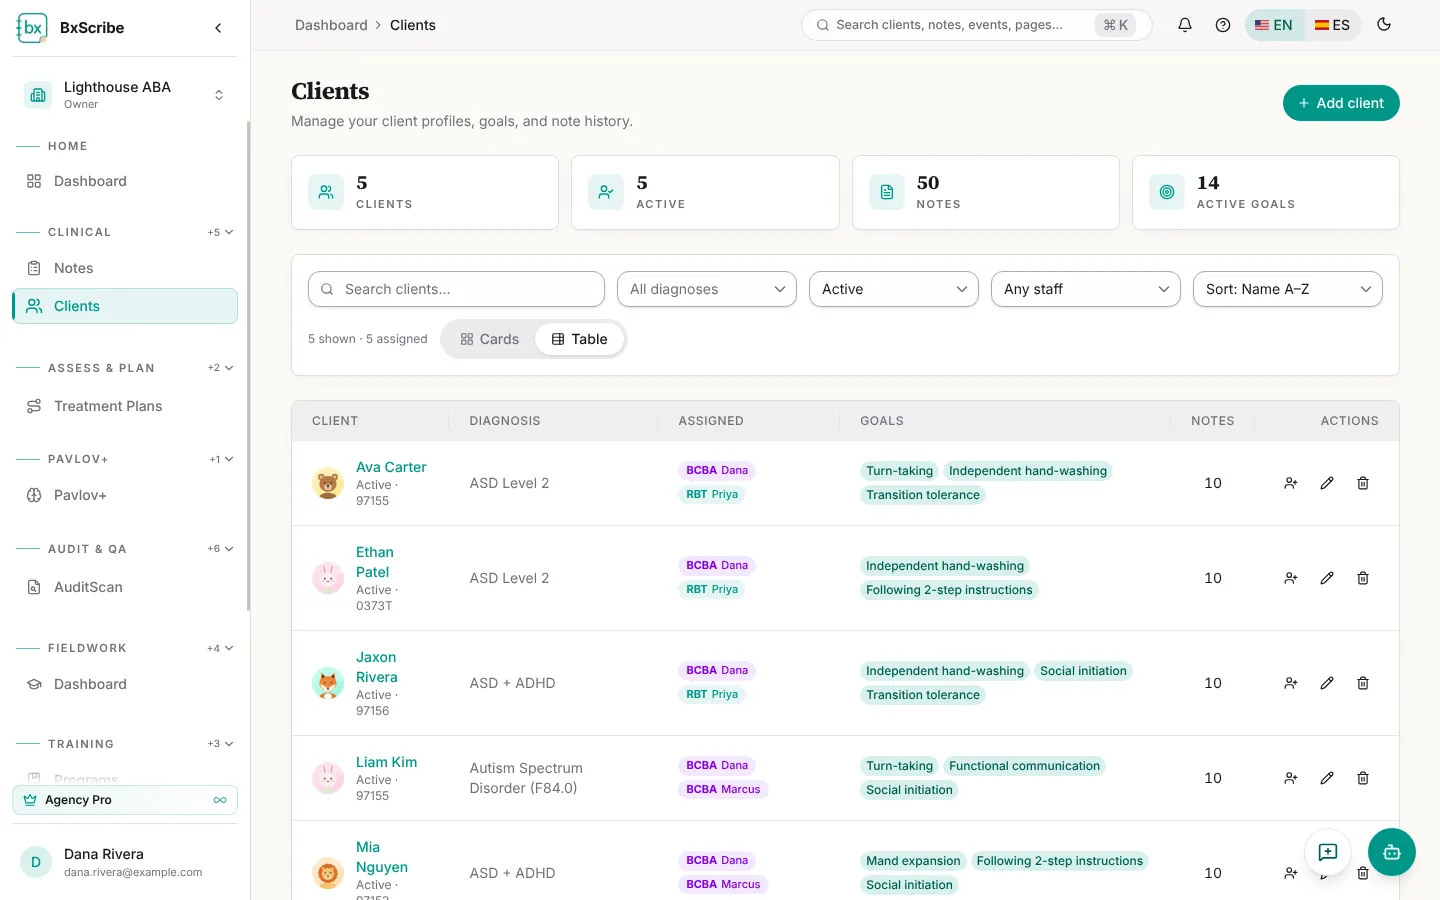
Task: Edit Ava Carter with pencil icon
Action: tap(1327, 483)
